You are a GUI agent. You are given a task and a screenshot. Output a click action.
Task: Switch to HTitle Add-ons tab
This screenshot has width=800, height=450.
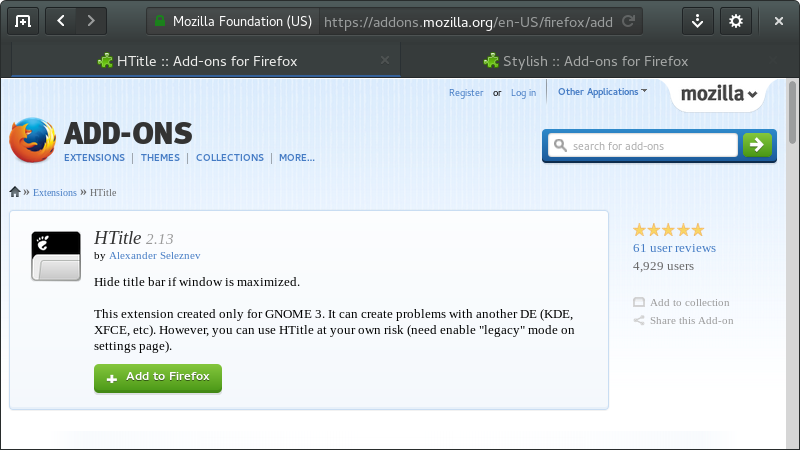[206, 61]
